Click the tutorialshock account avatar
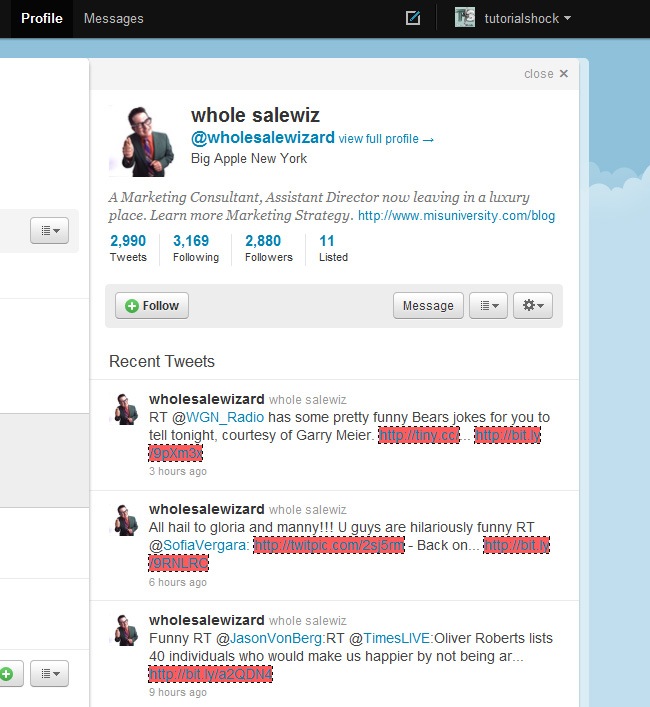This screenshot has width=650, height=707. tap(465, 18)
